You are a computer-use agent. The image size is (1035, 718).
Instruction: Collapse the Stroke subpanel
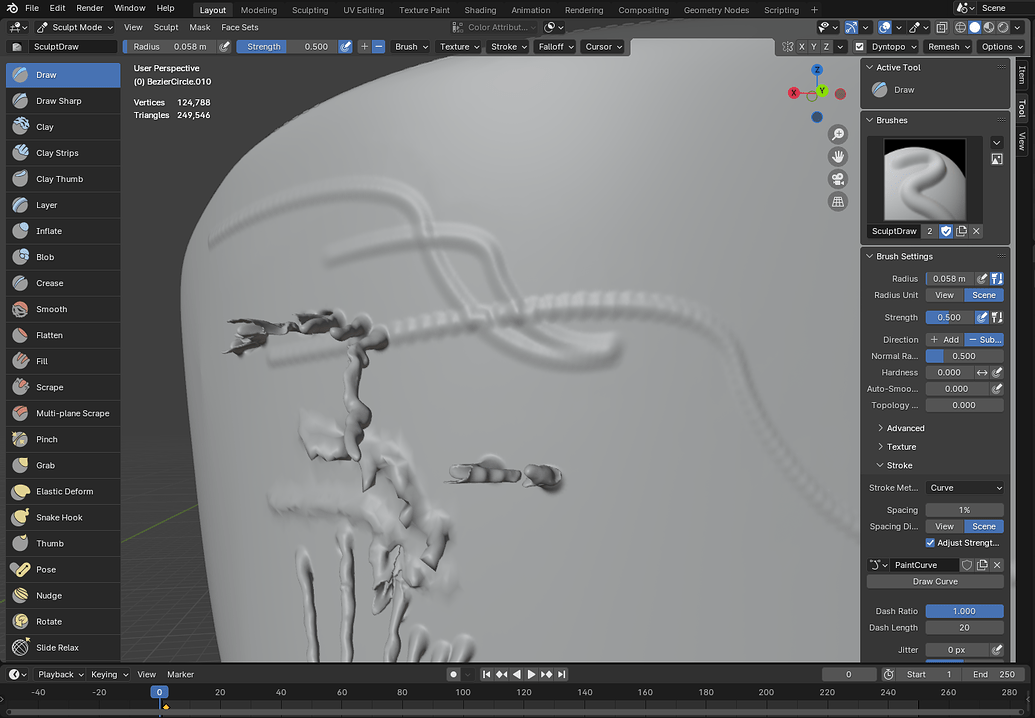(x=899, y=465)
